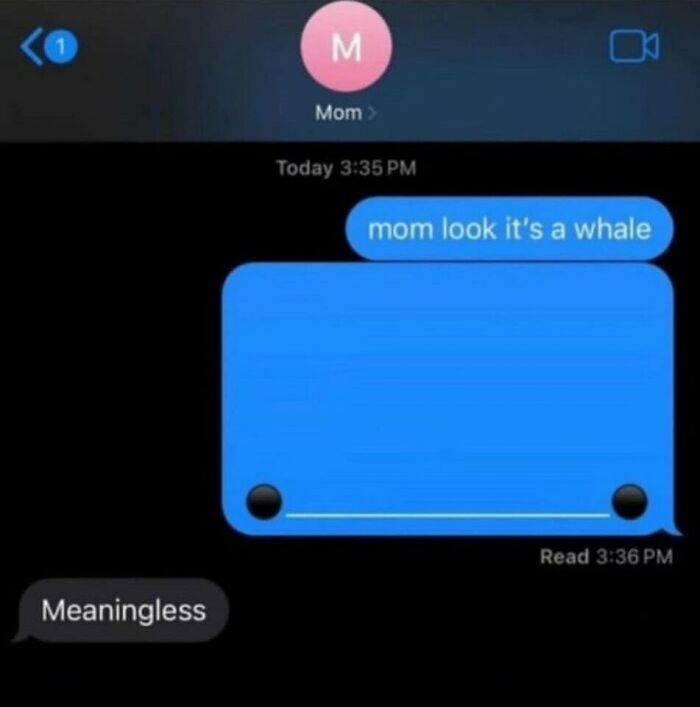Open the pink M contact avatar
Screen dimensions: 700x707
point(346,46)
